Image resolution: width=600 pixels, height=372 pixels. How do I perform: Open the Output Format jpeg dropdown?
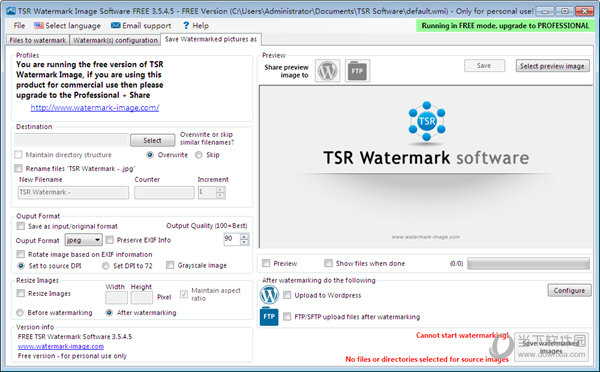(x=83, y=240)
